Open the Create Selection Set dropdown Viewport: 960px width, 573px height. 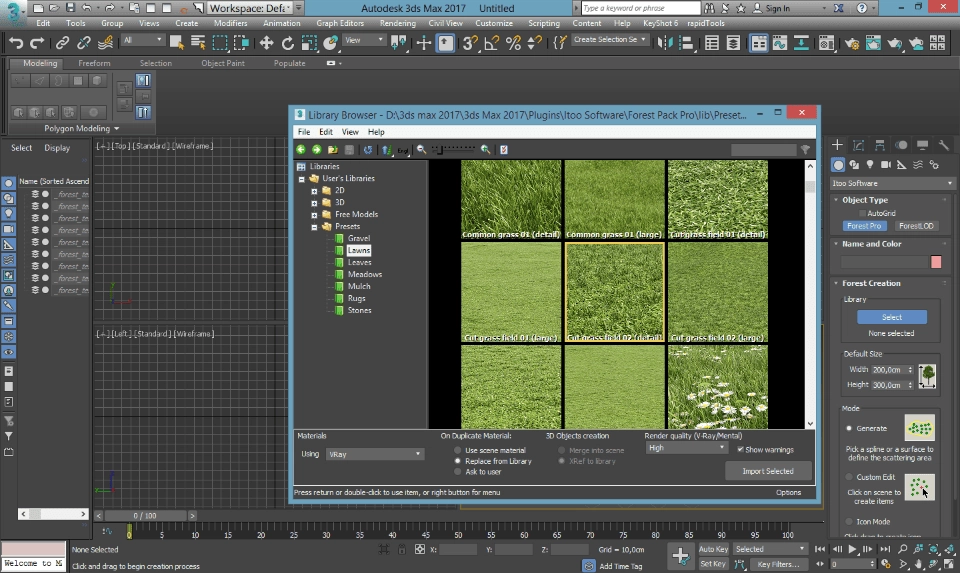609,39
